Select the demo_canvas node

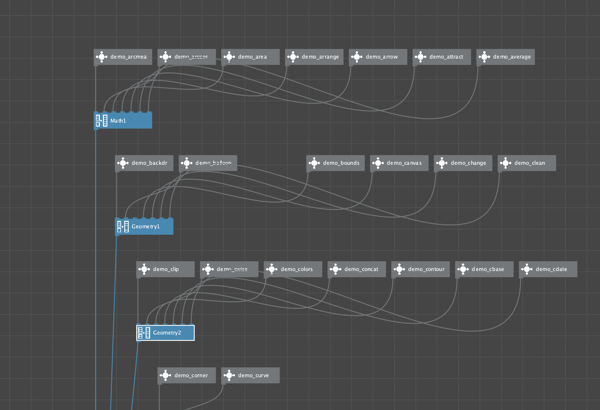point(399,163)
